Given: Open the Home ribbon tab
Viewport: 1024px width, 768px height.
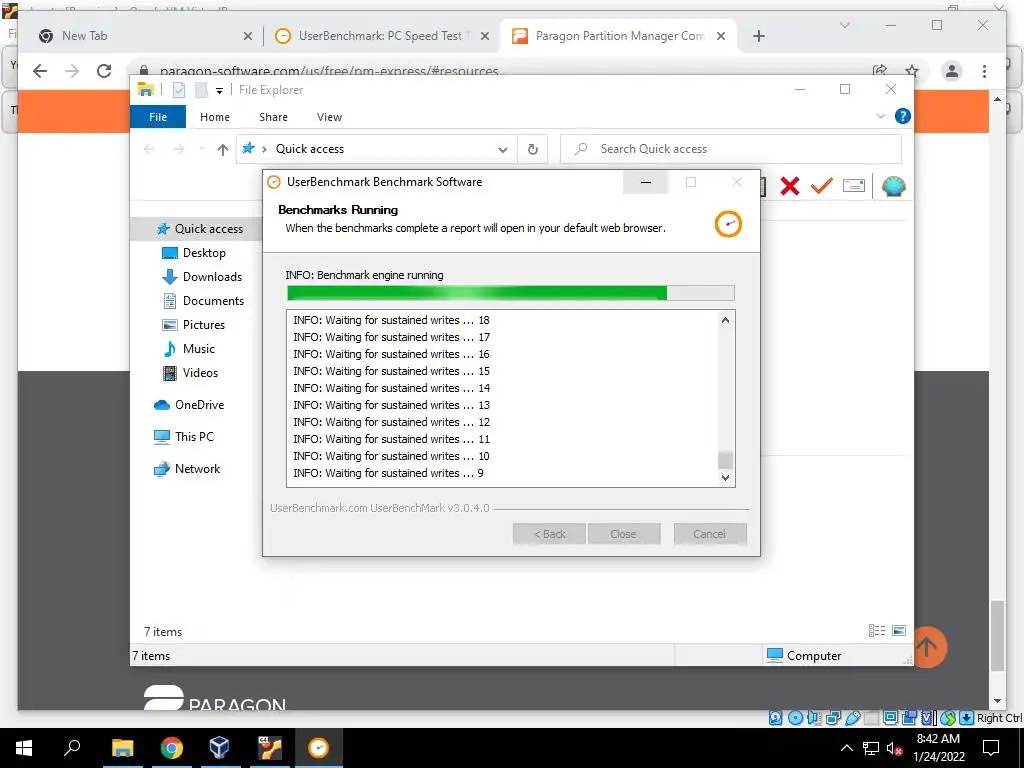Looking at the screenshot, I should pyautogui.click(x=215, y=117).
